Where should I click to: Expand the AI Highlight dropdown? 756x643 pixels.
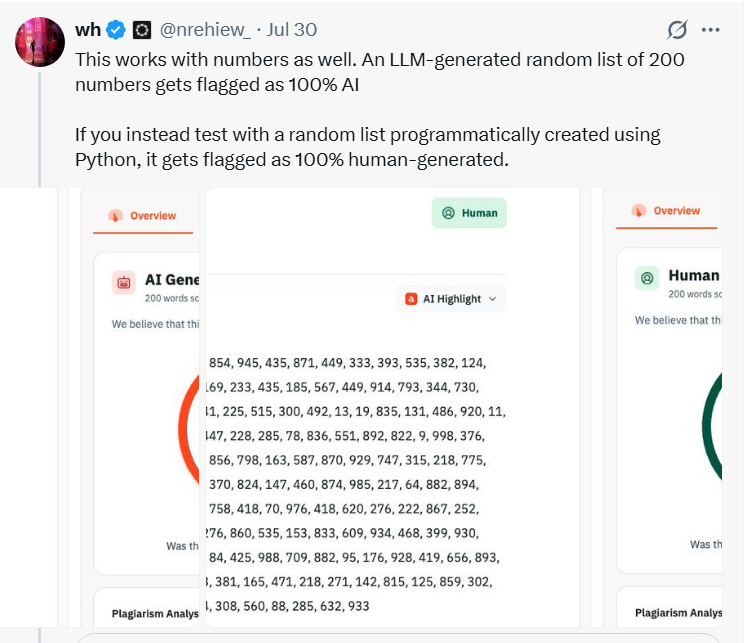(451, 299)
